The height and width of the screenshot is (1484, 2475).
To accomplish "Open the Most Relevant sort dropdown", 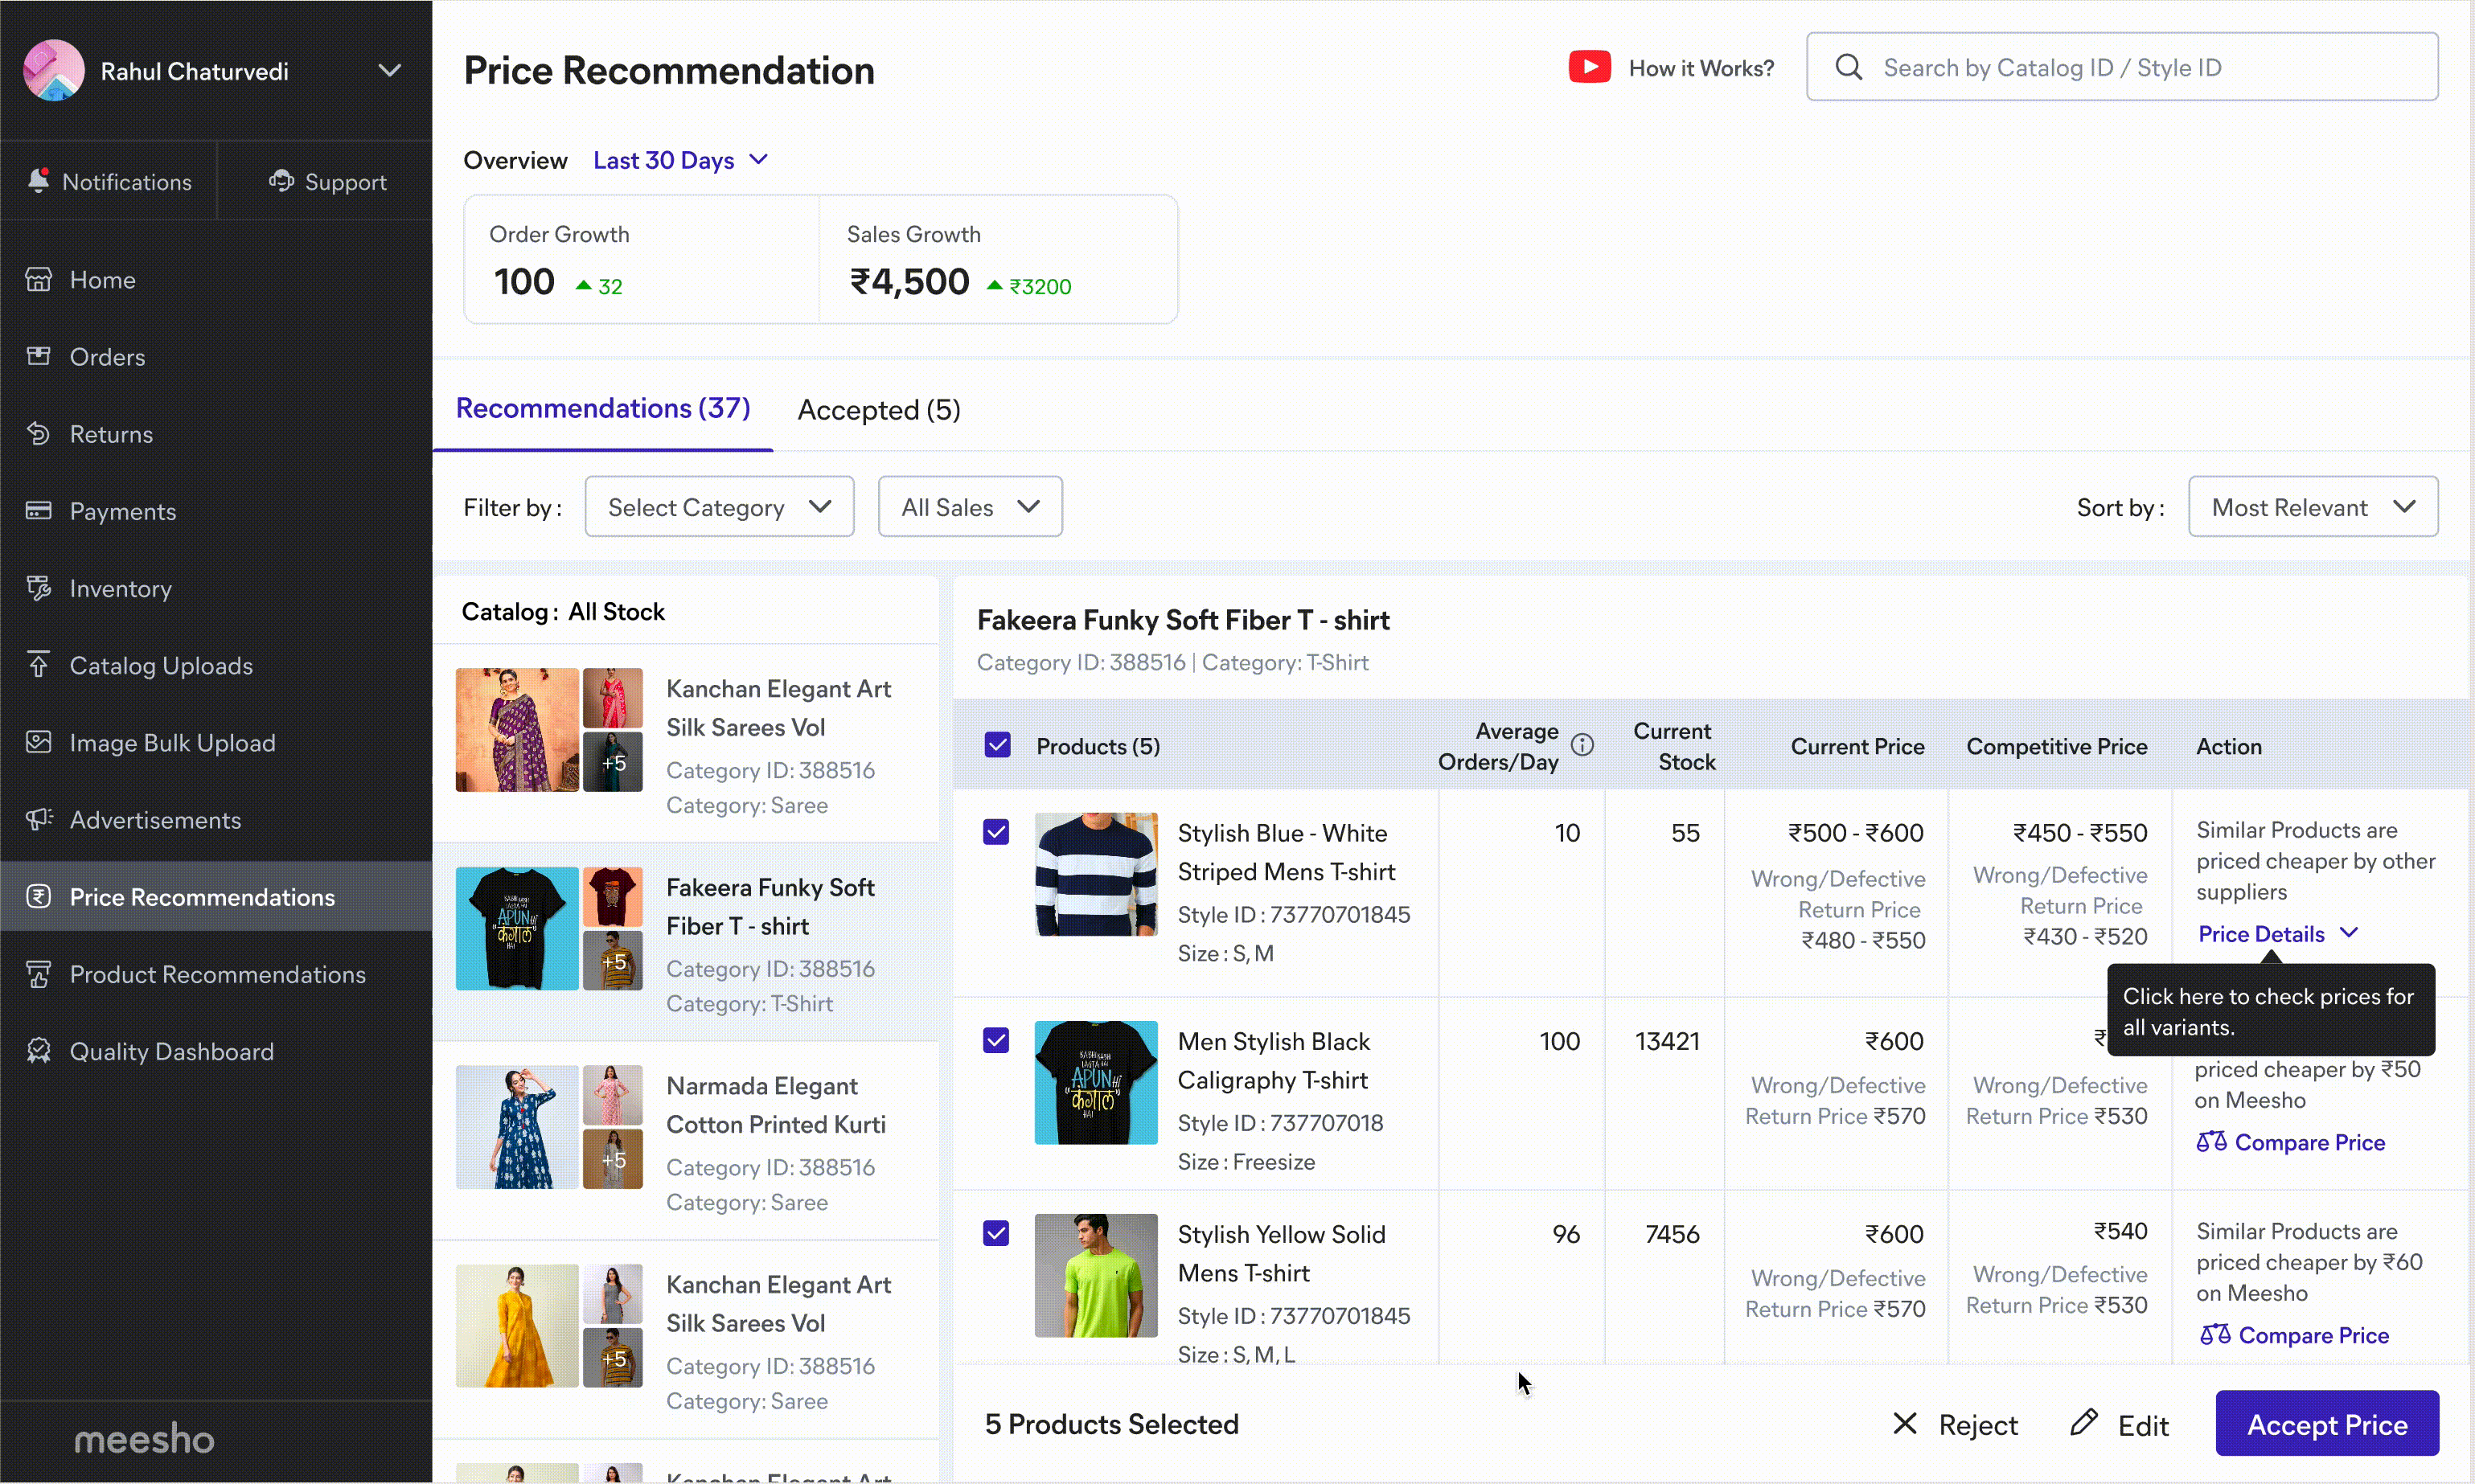I will coord(2313,507).
